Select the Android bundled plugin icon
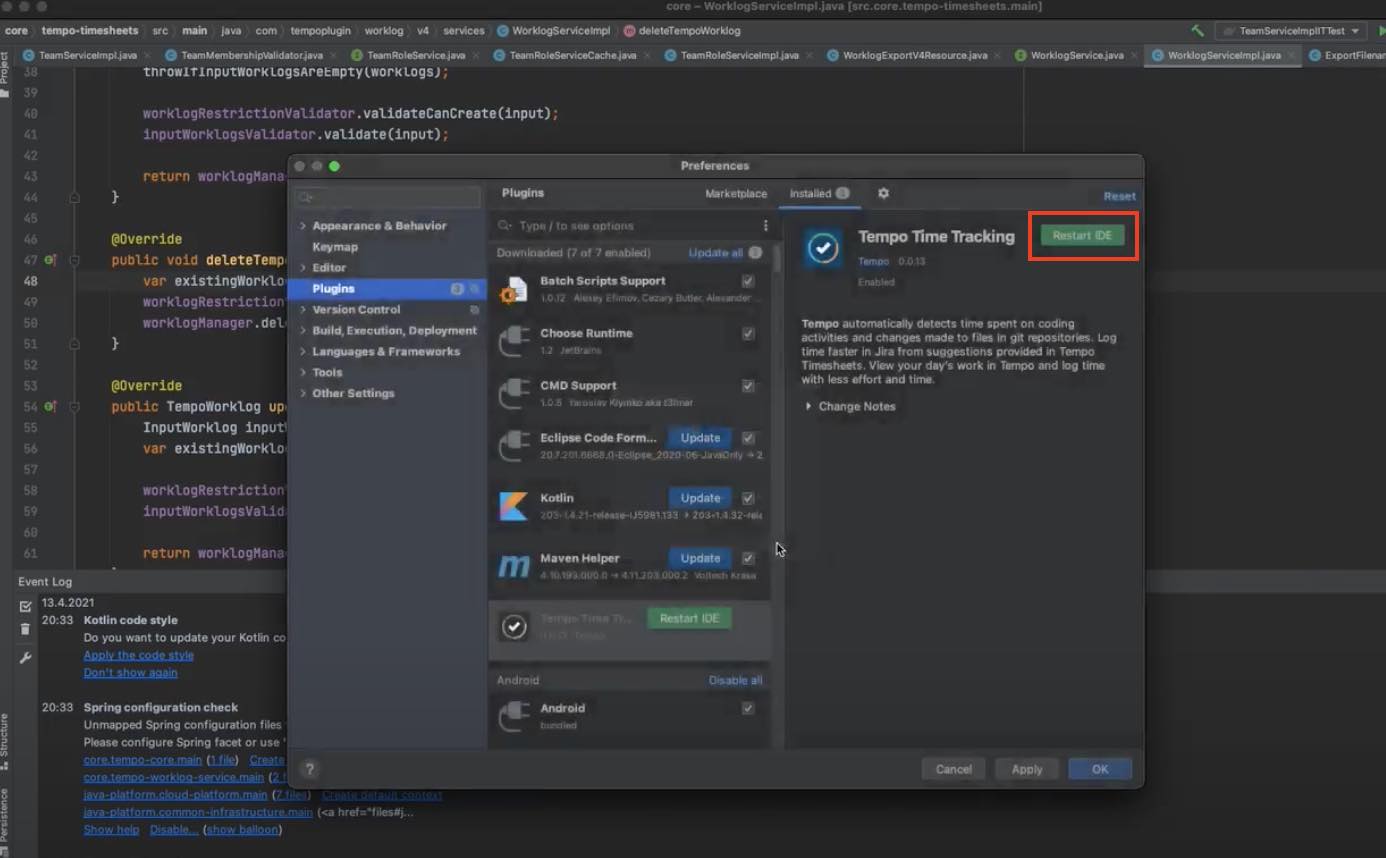1386x858 pixels. (x=514, y=715)
